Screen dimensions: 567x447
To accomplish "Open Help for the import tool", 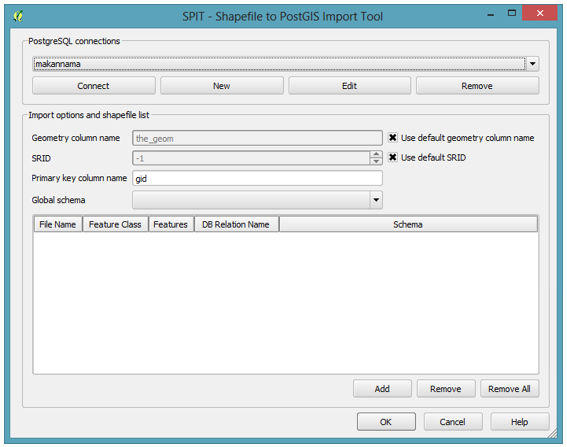I will coord(519,422).
